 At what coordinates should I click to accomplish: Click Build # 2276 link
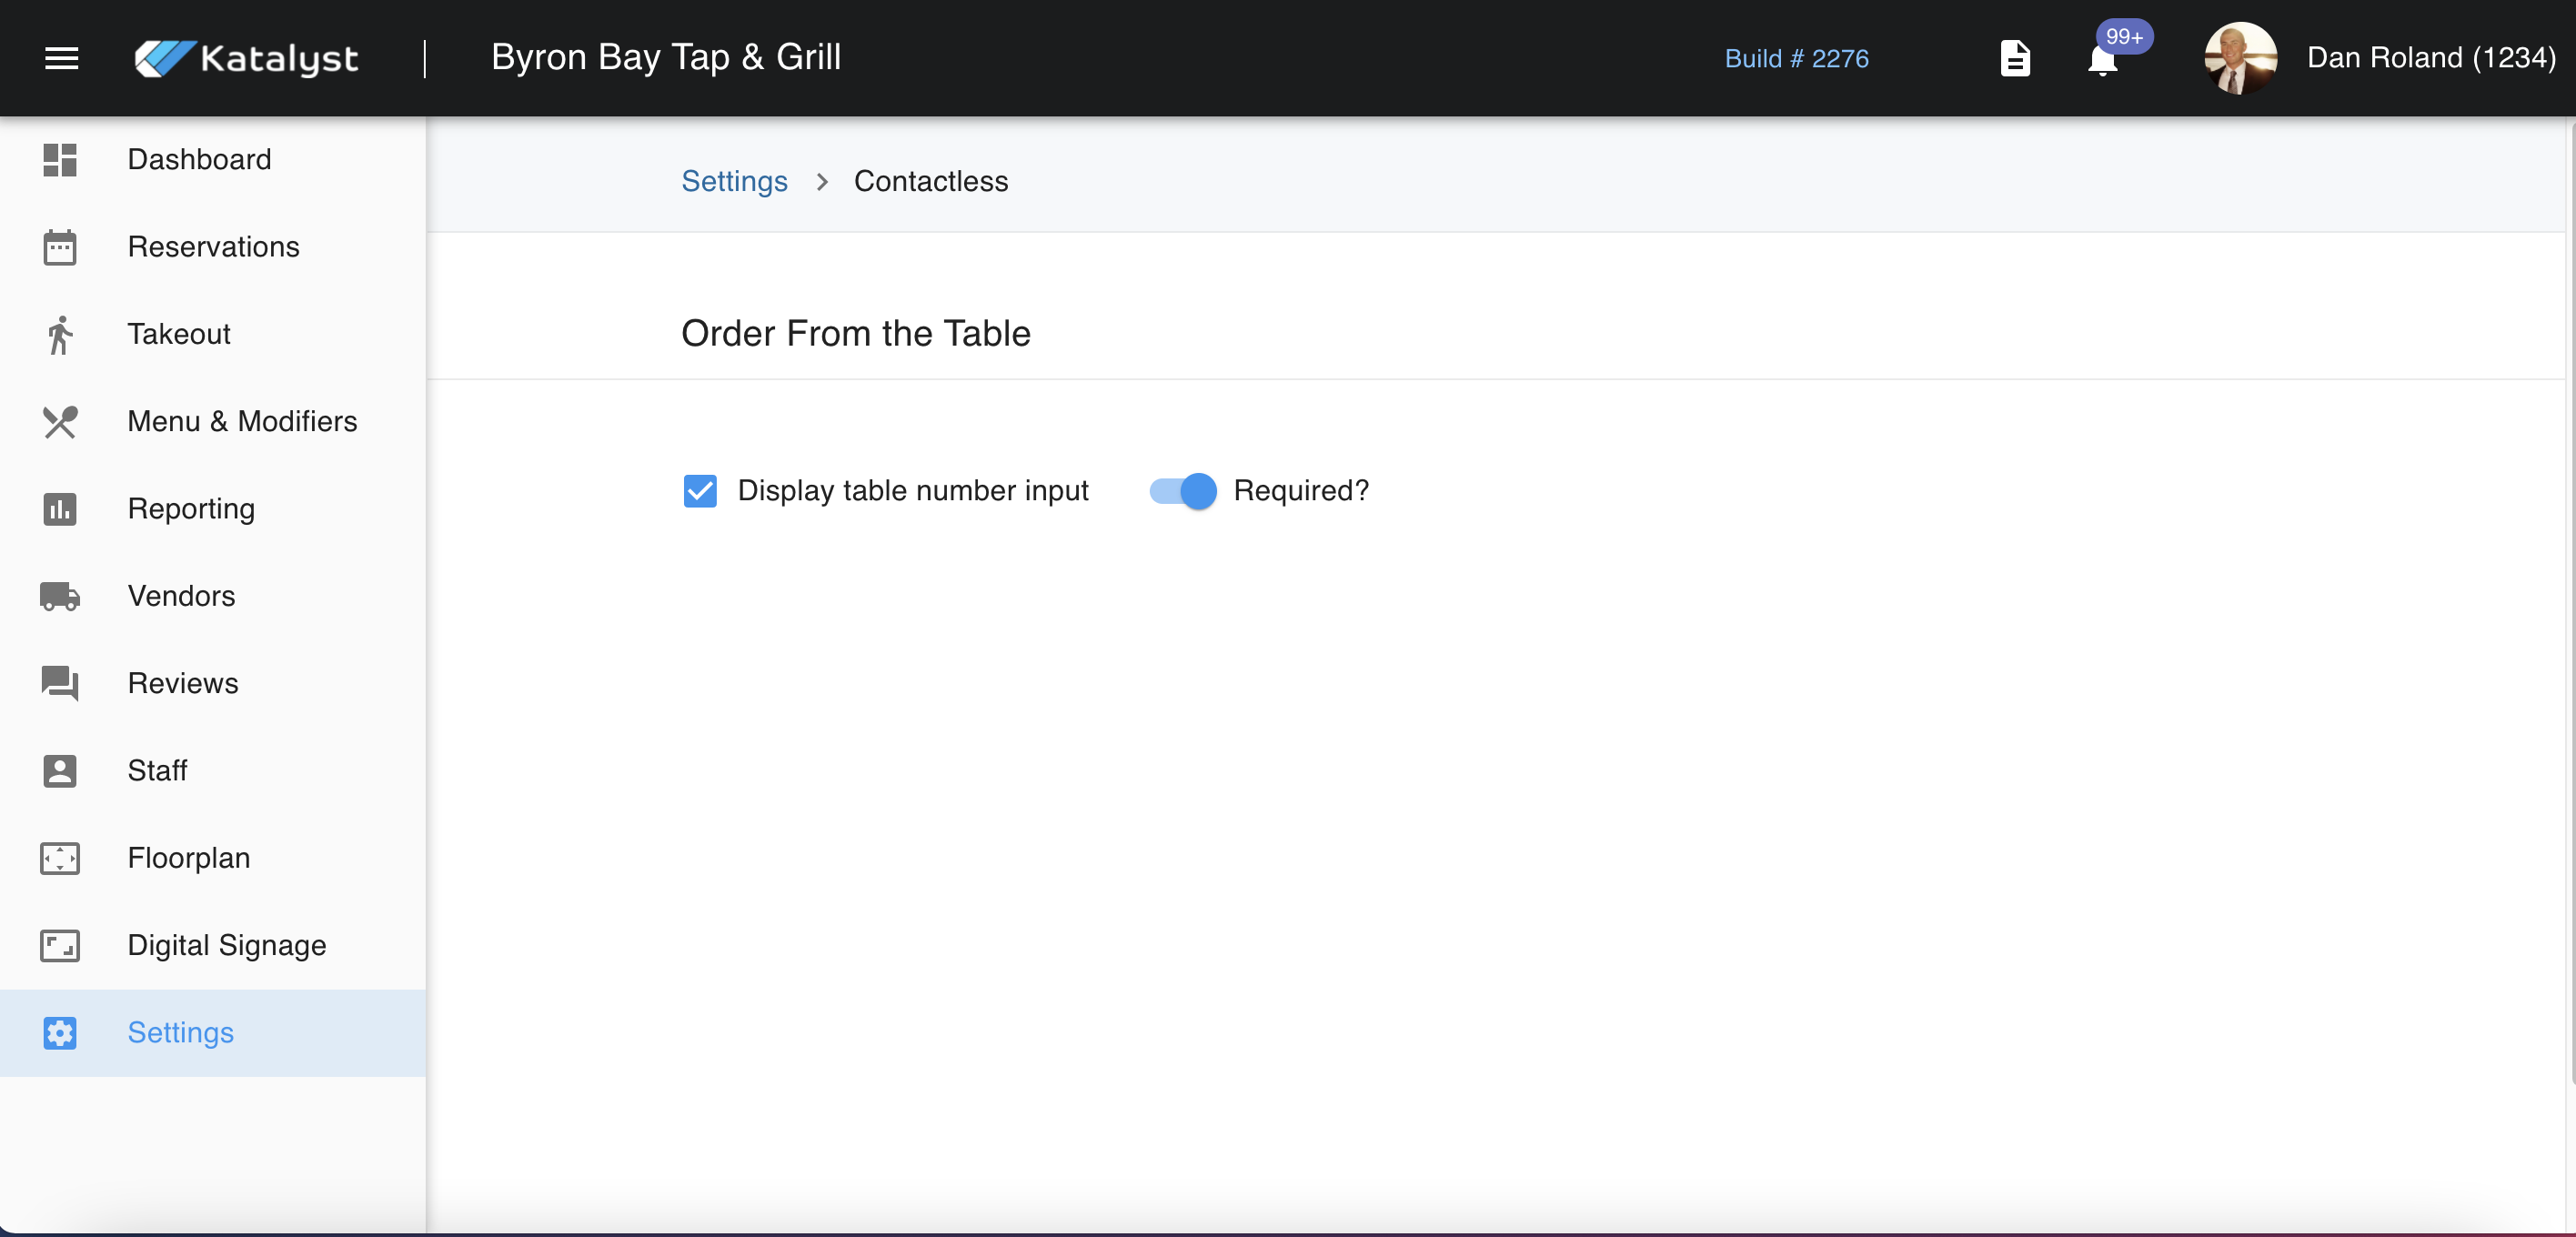coord(1796,58)
